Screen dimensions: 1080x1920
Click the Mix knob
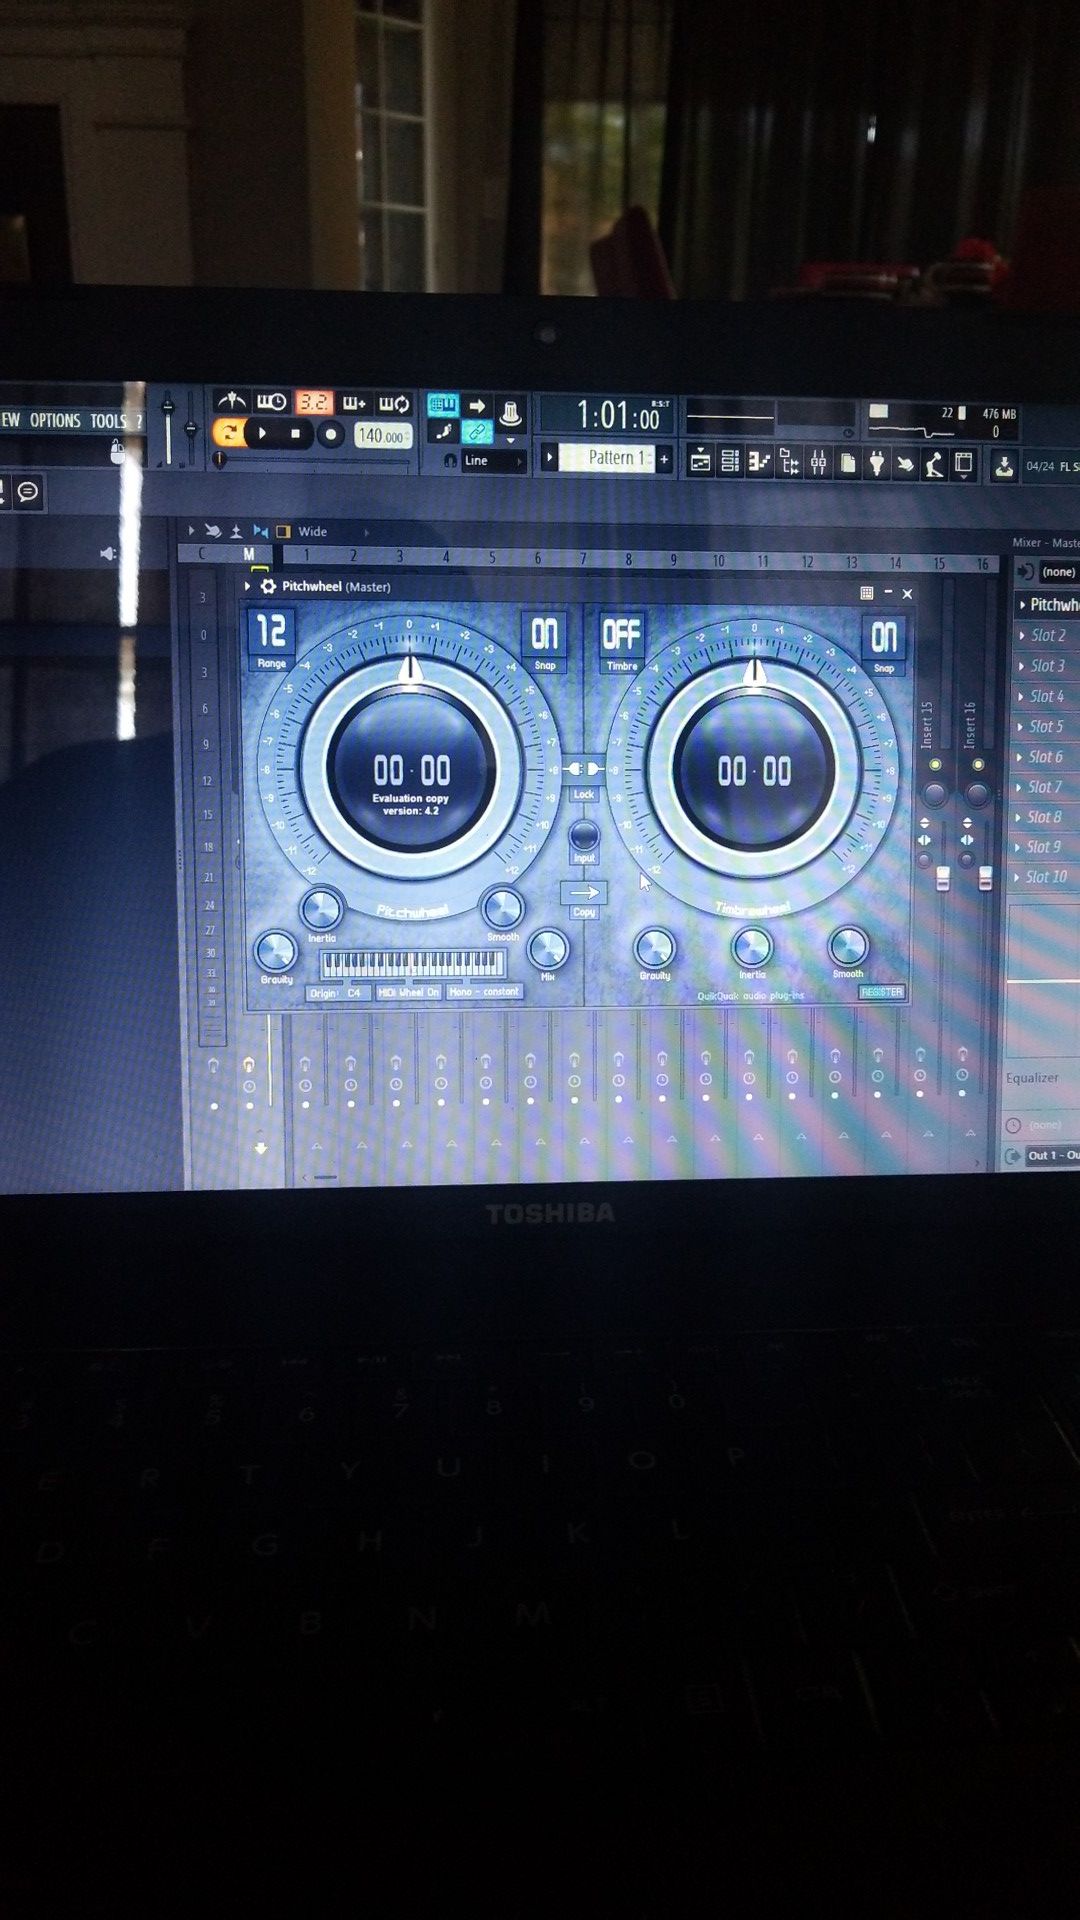pyautogui.click(x=548, y=949)
